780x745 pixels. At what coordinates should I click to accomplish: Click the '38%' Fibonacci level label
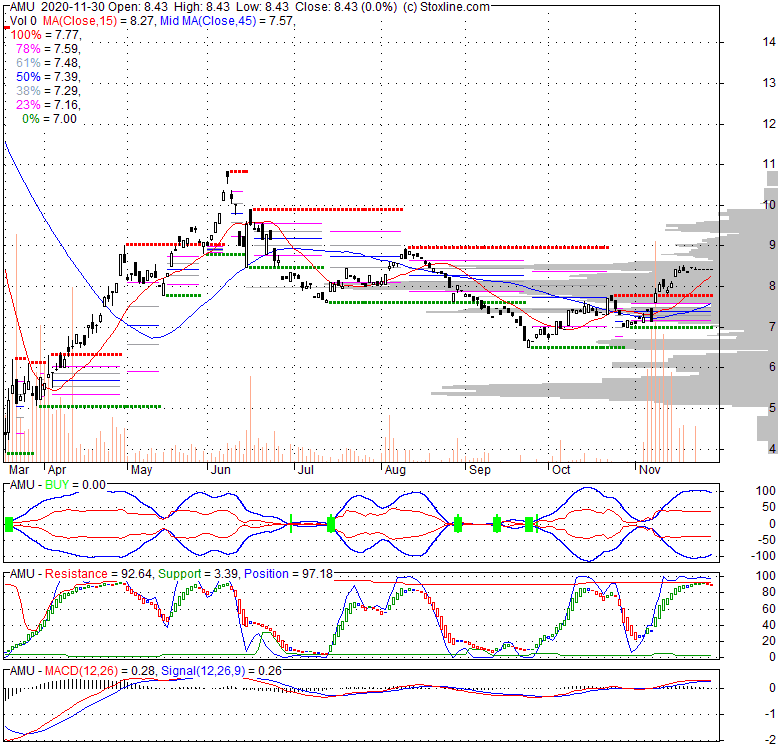tap(28, 91)
